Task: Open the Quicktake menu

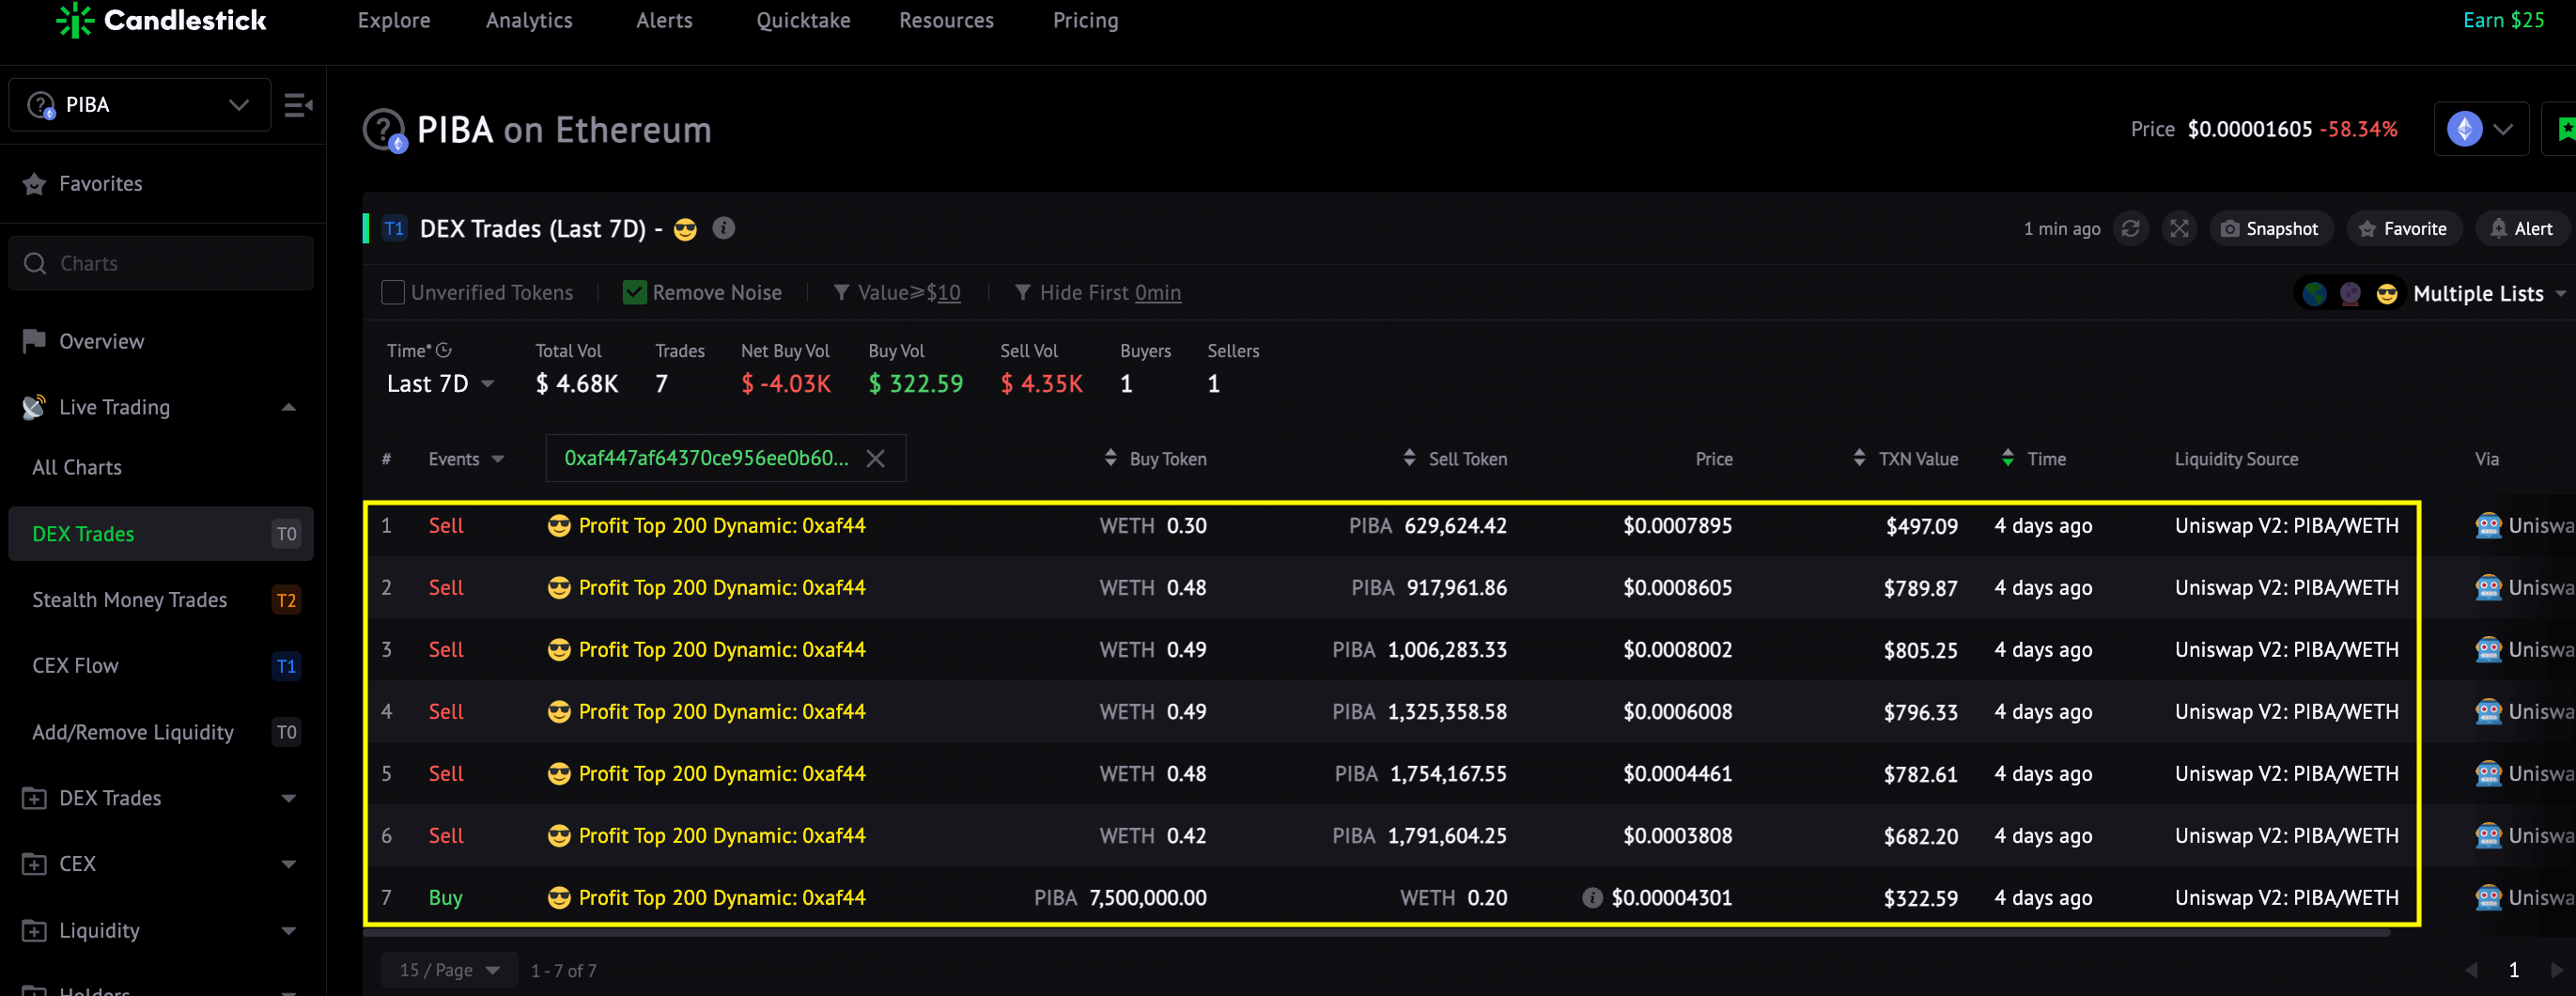Action: pos(803,20)
